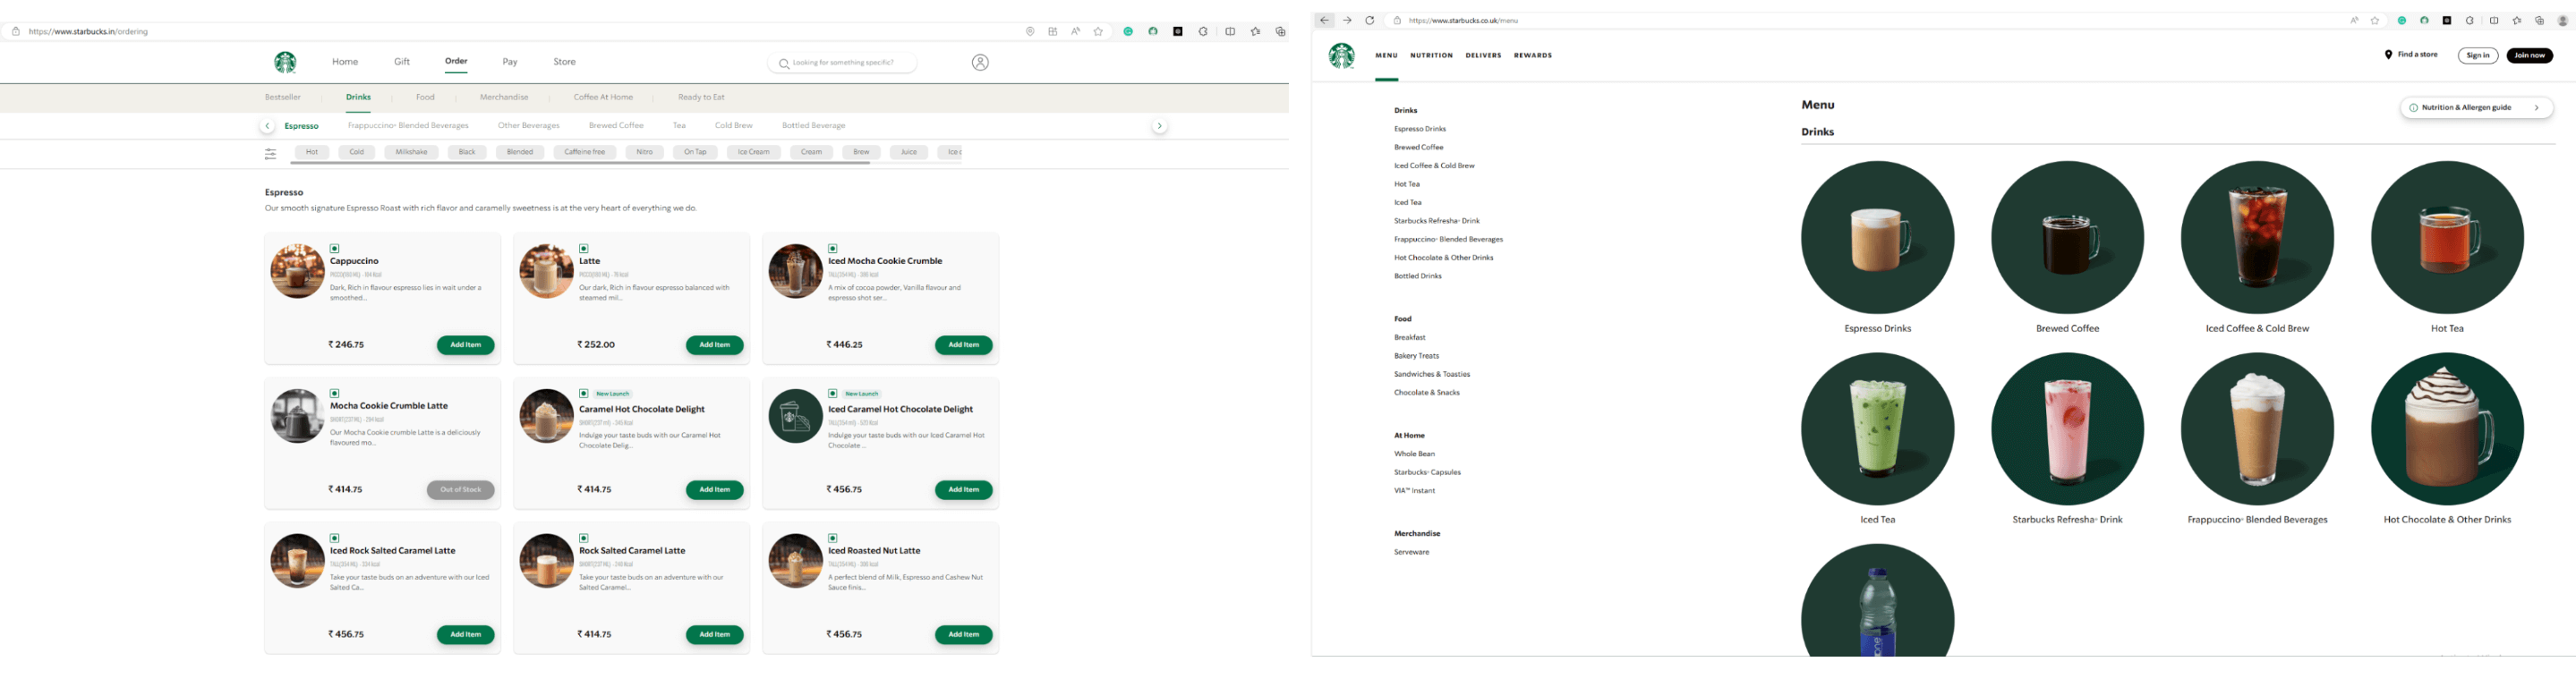Open the Order tab in Starbucks India

(x=456, y=61)
